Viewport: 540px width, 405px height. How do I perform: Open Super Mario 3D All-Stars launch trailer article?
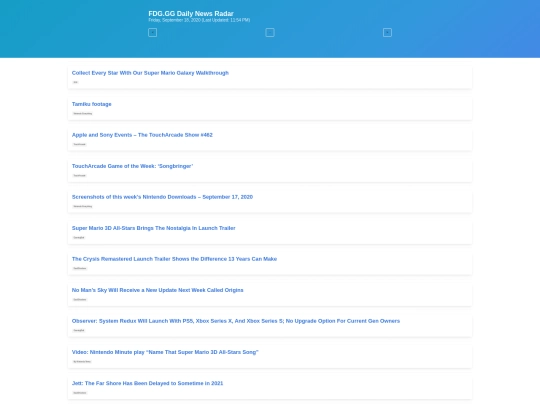(154, 228)
